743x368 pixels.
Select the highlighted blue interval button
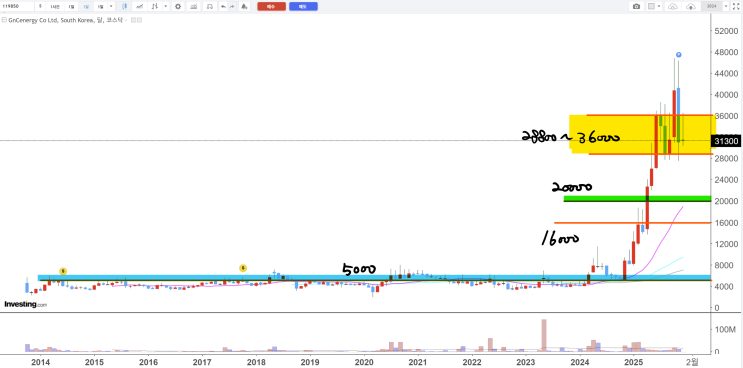click(85, 6)
